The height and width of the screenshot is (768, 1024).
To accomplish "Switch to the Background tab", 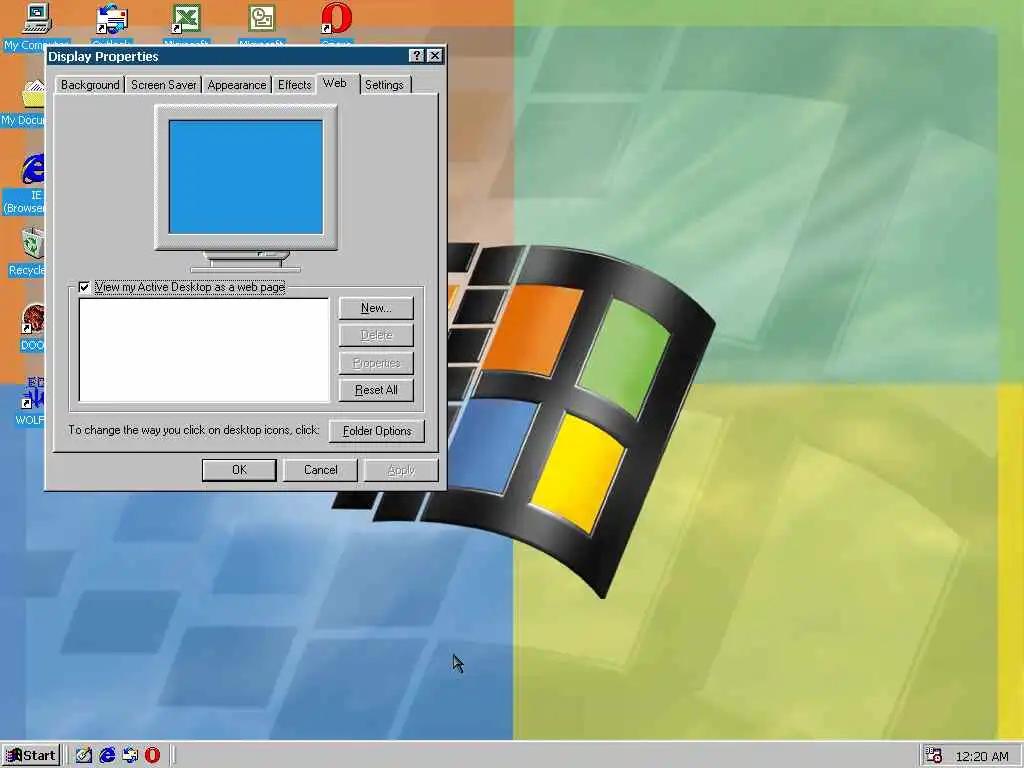I will pos(90,85).
